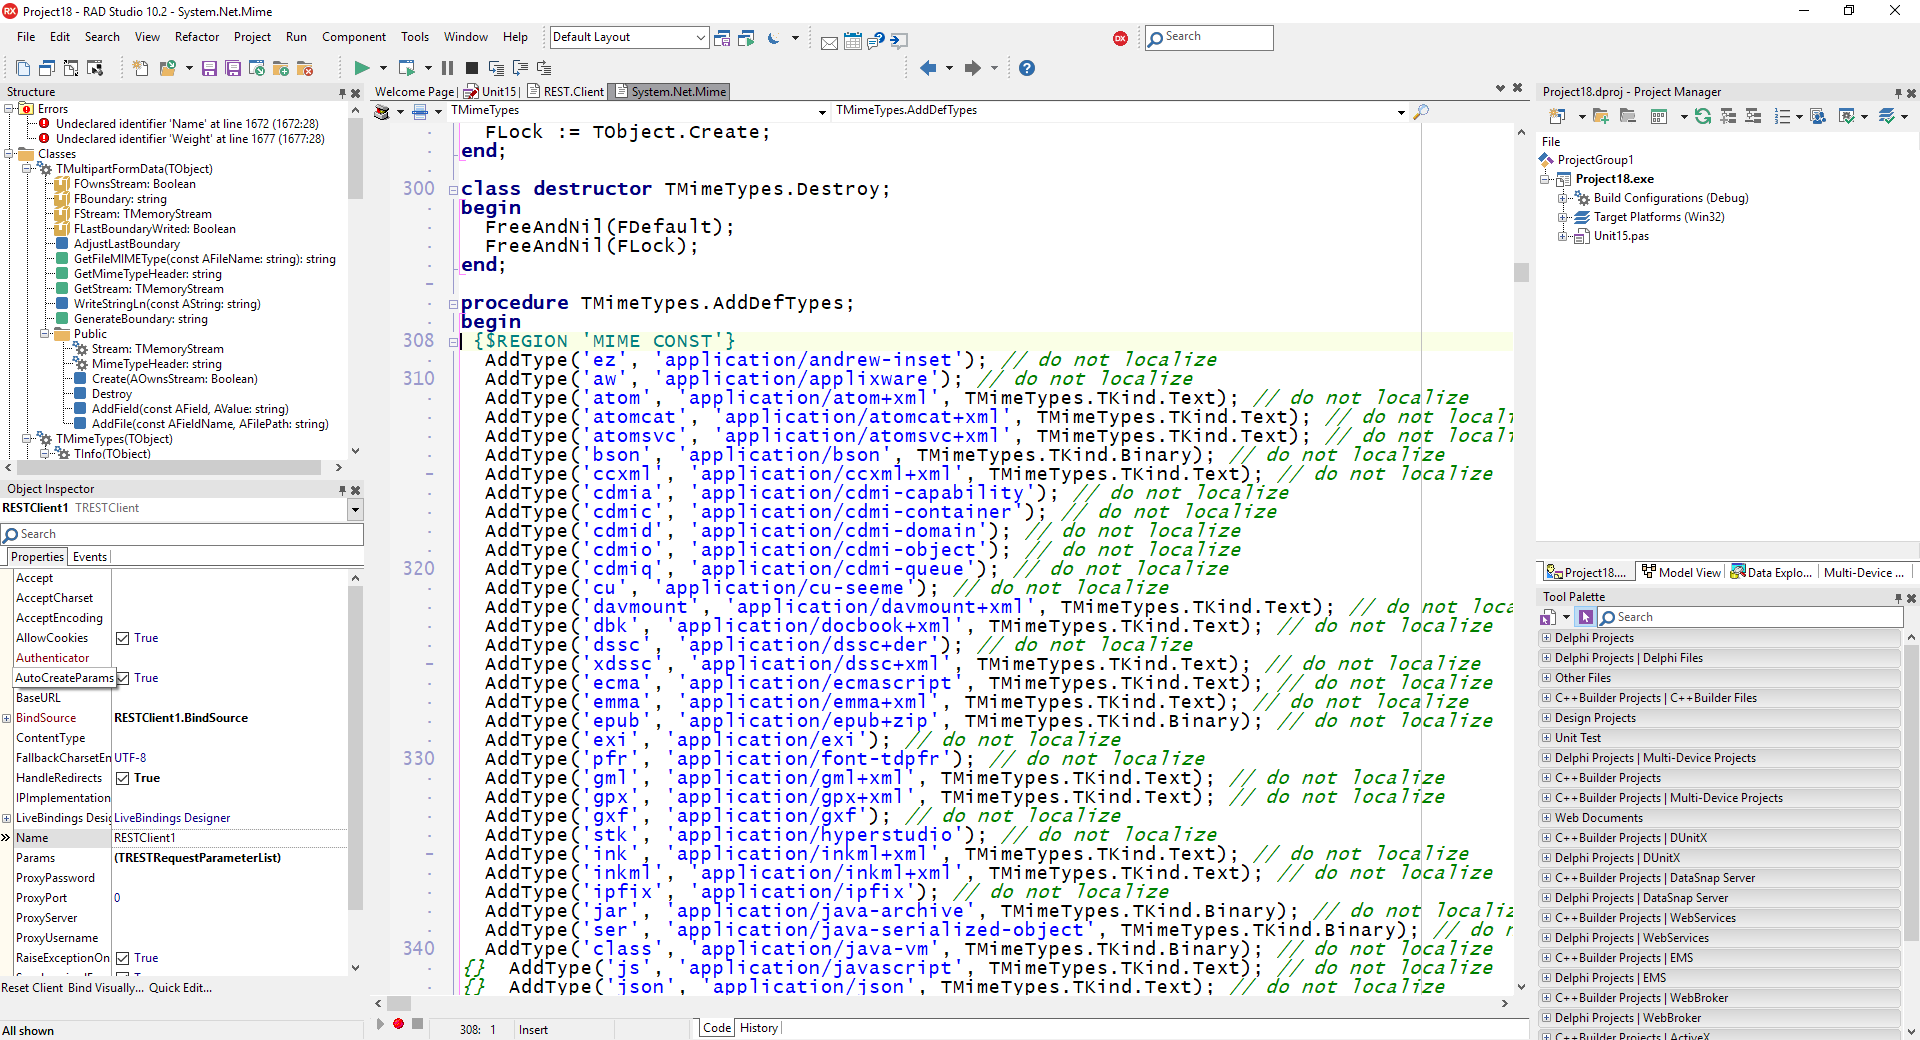This screenshot has width=1920, height=1040.
Task: Switch to the History tab below the editor
Action: pyautogui.click(x=758, y=1028)
